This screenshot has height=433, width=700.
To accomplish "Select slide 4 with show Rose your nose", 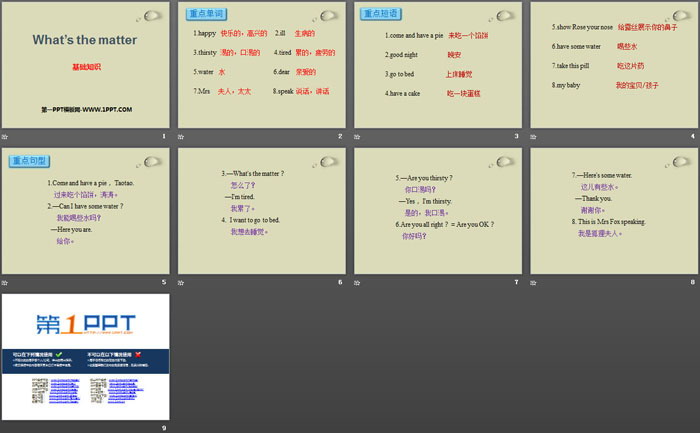I will pos(614,65).
